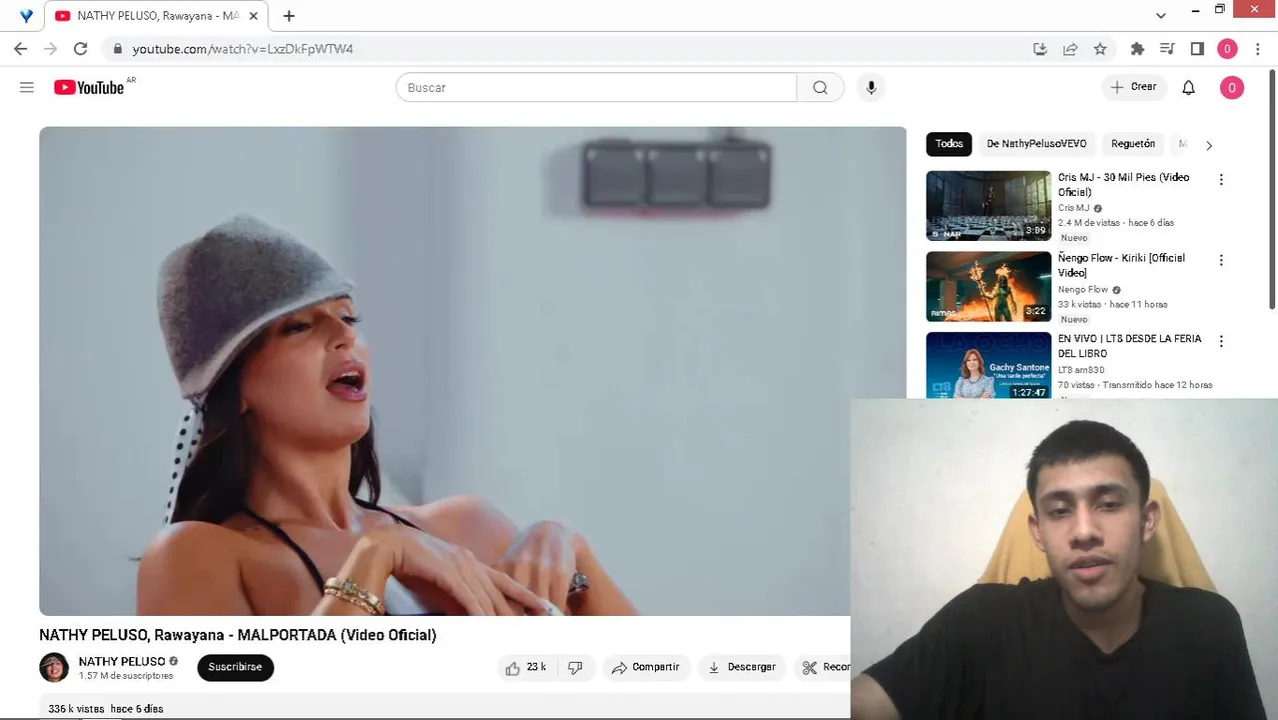The width and height of the screenshot is (1278, 720).
Task: Open NATHY PELUSO channel avatar
Action: [54, 667]
